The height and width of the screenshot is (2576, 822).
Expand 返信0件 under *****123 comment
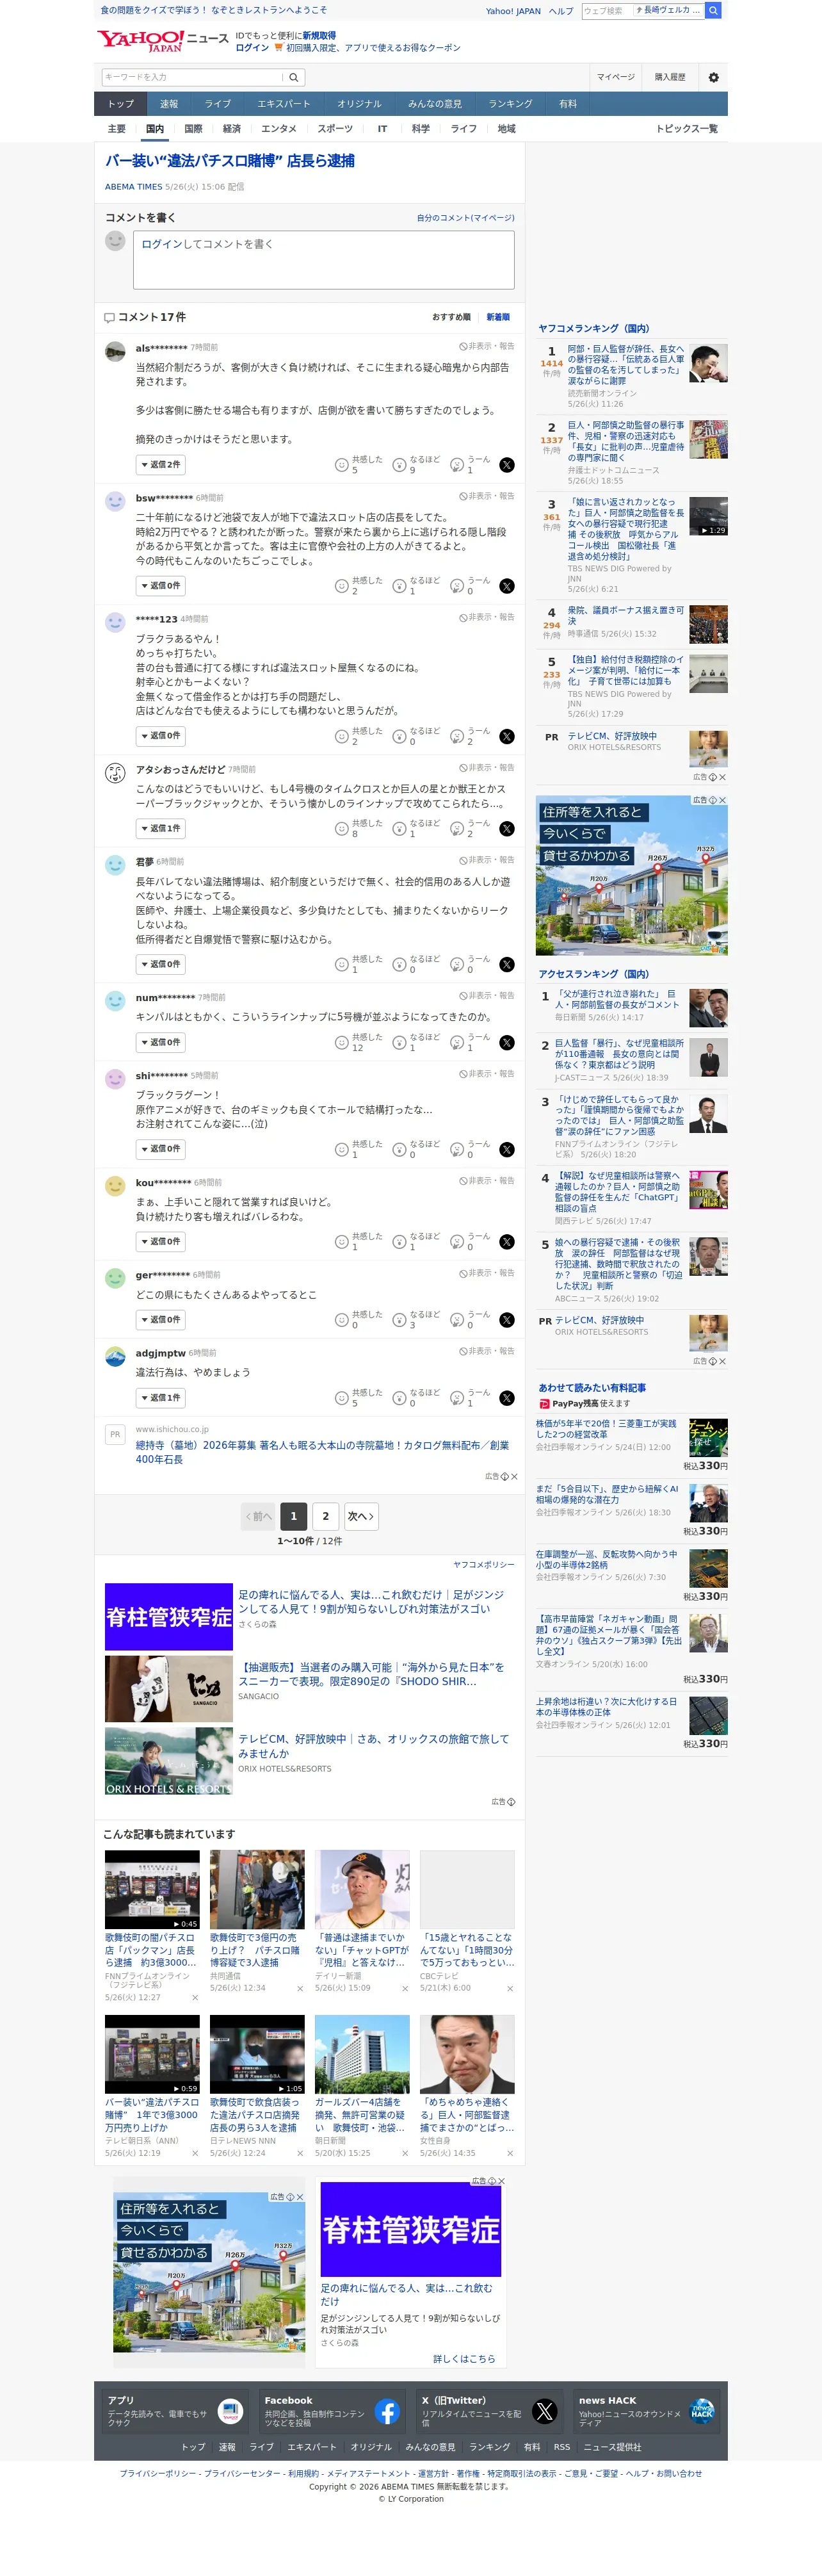(160, 736)
